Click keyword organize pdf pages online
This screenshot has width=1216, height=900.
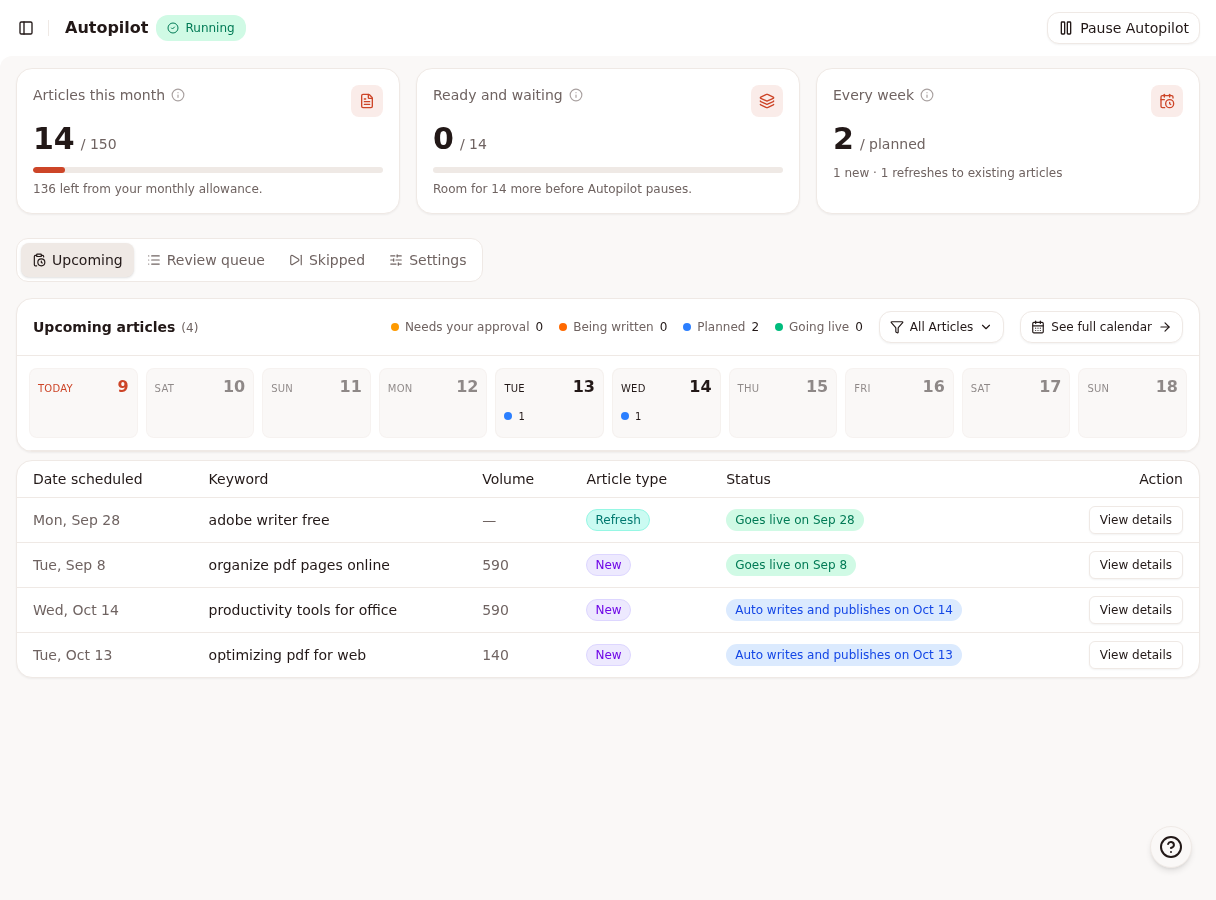[299, 565]
